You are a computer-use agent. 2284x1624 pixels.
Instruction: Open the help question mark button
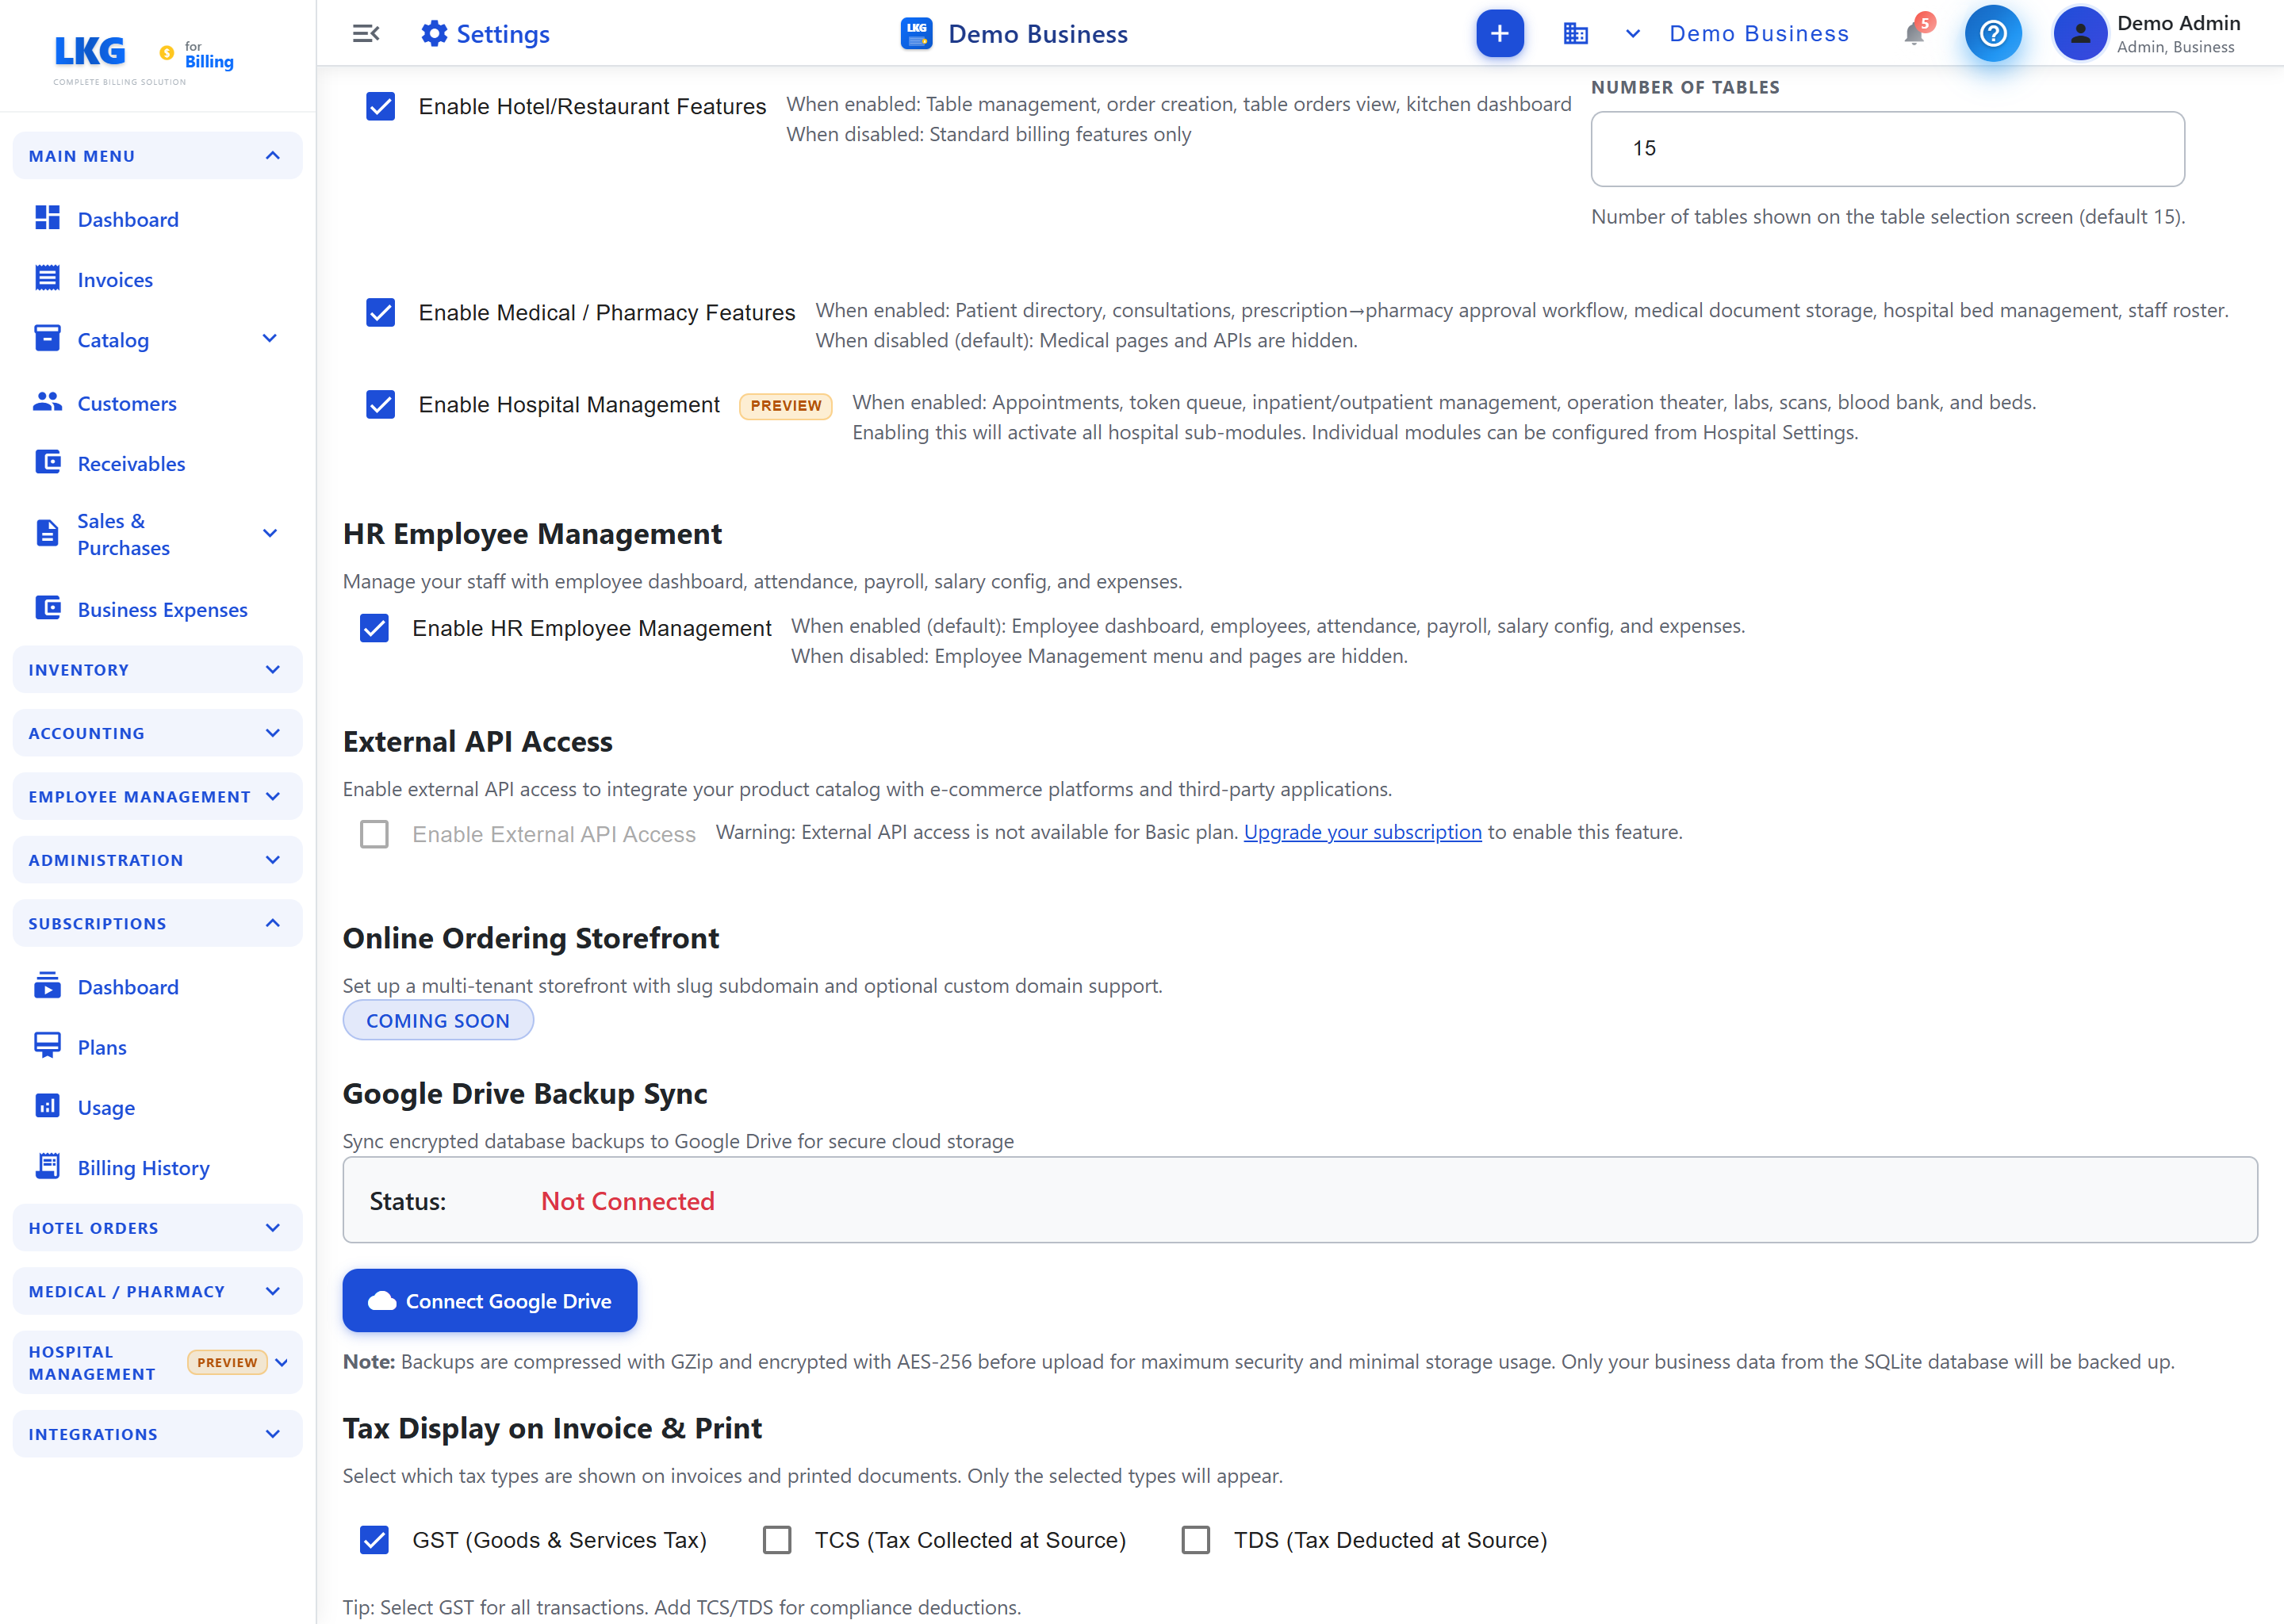point(1992,34)
